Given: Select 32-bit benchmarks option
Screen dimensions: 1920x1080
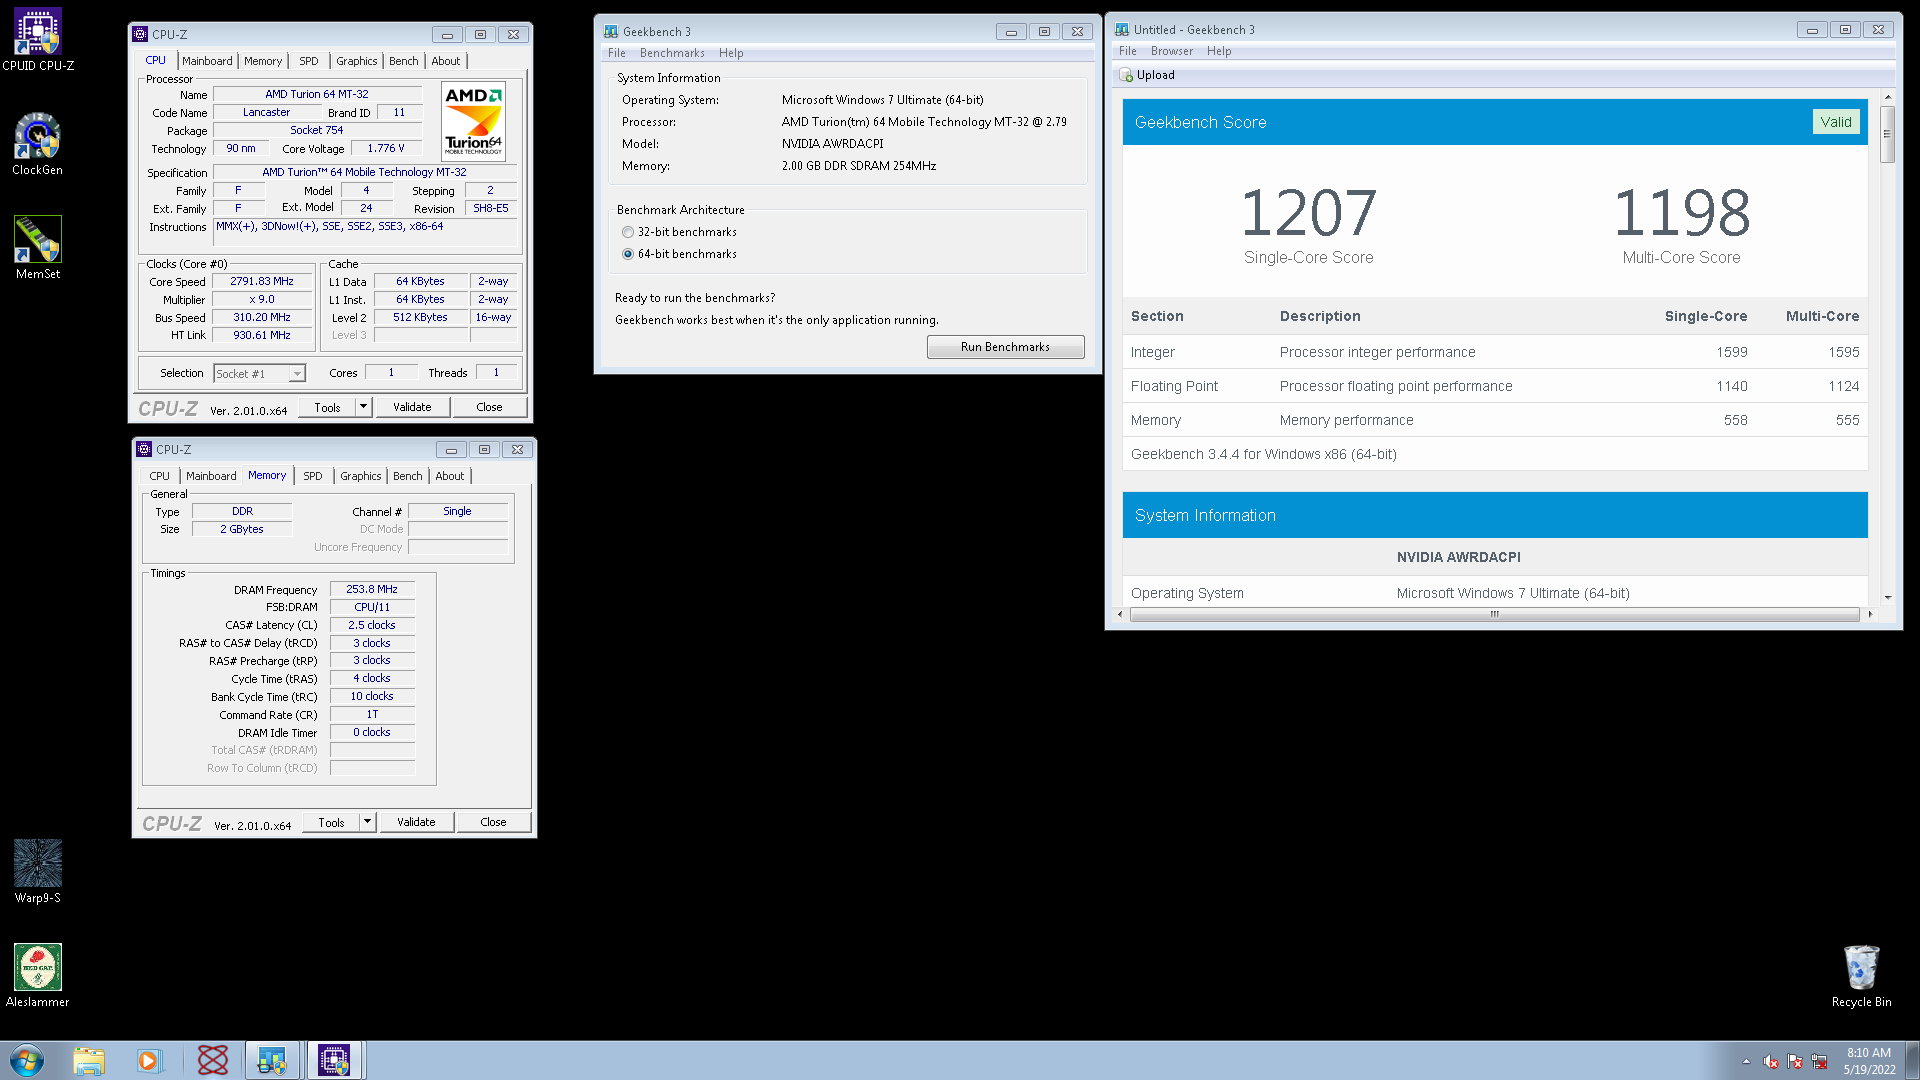Looking at the screenshot, I should [x=628, y=232].
